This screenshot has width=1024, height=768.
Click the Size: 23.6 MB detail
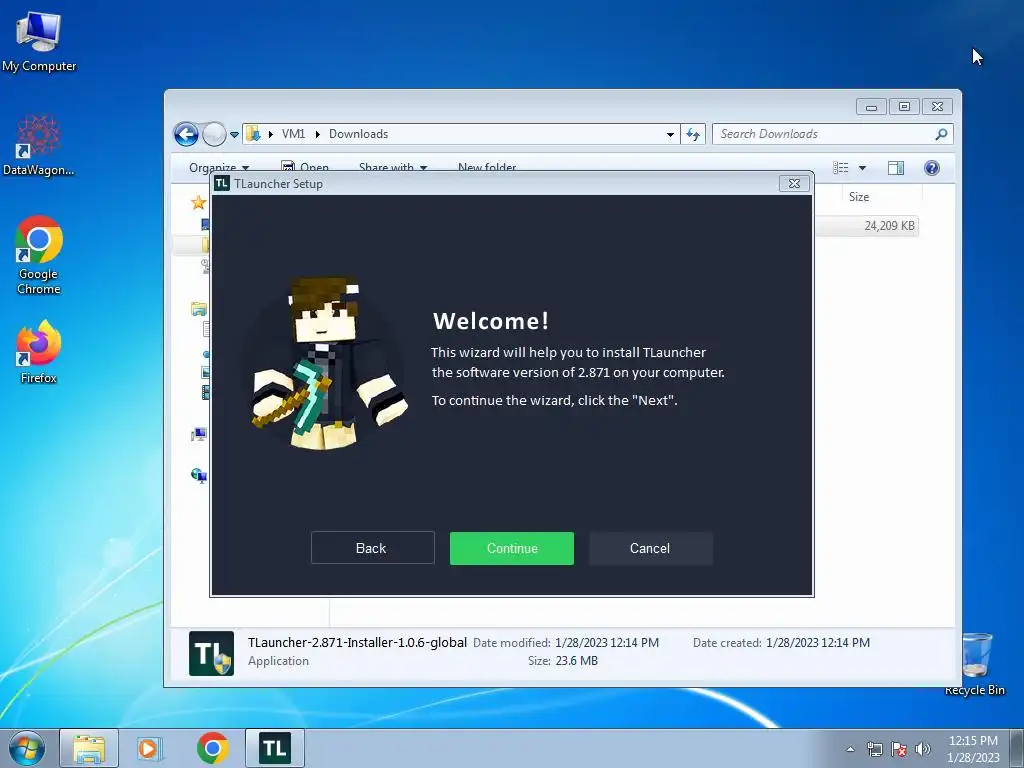pos(563,661)
